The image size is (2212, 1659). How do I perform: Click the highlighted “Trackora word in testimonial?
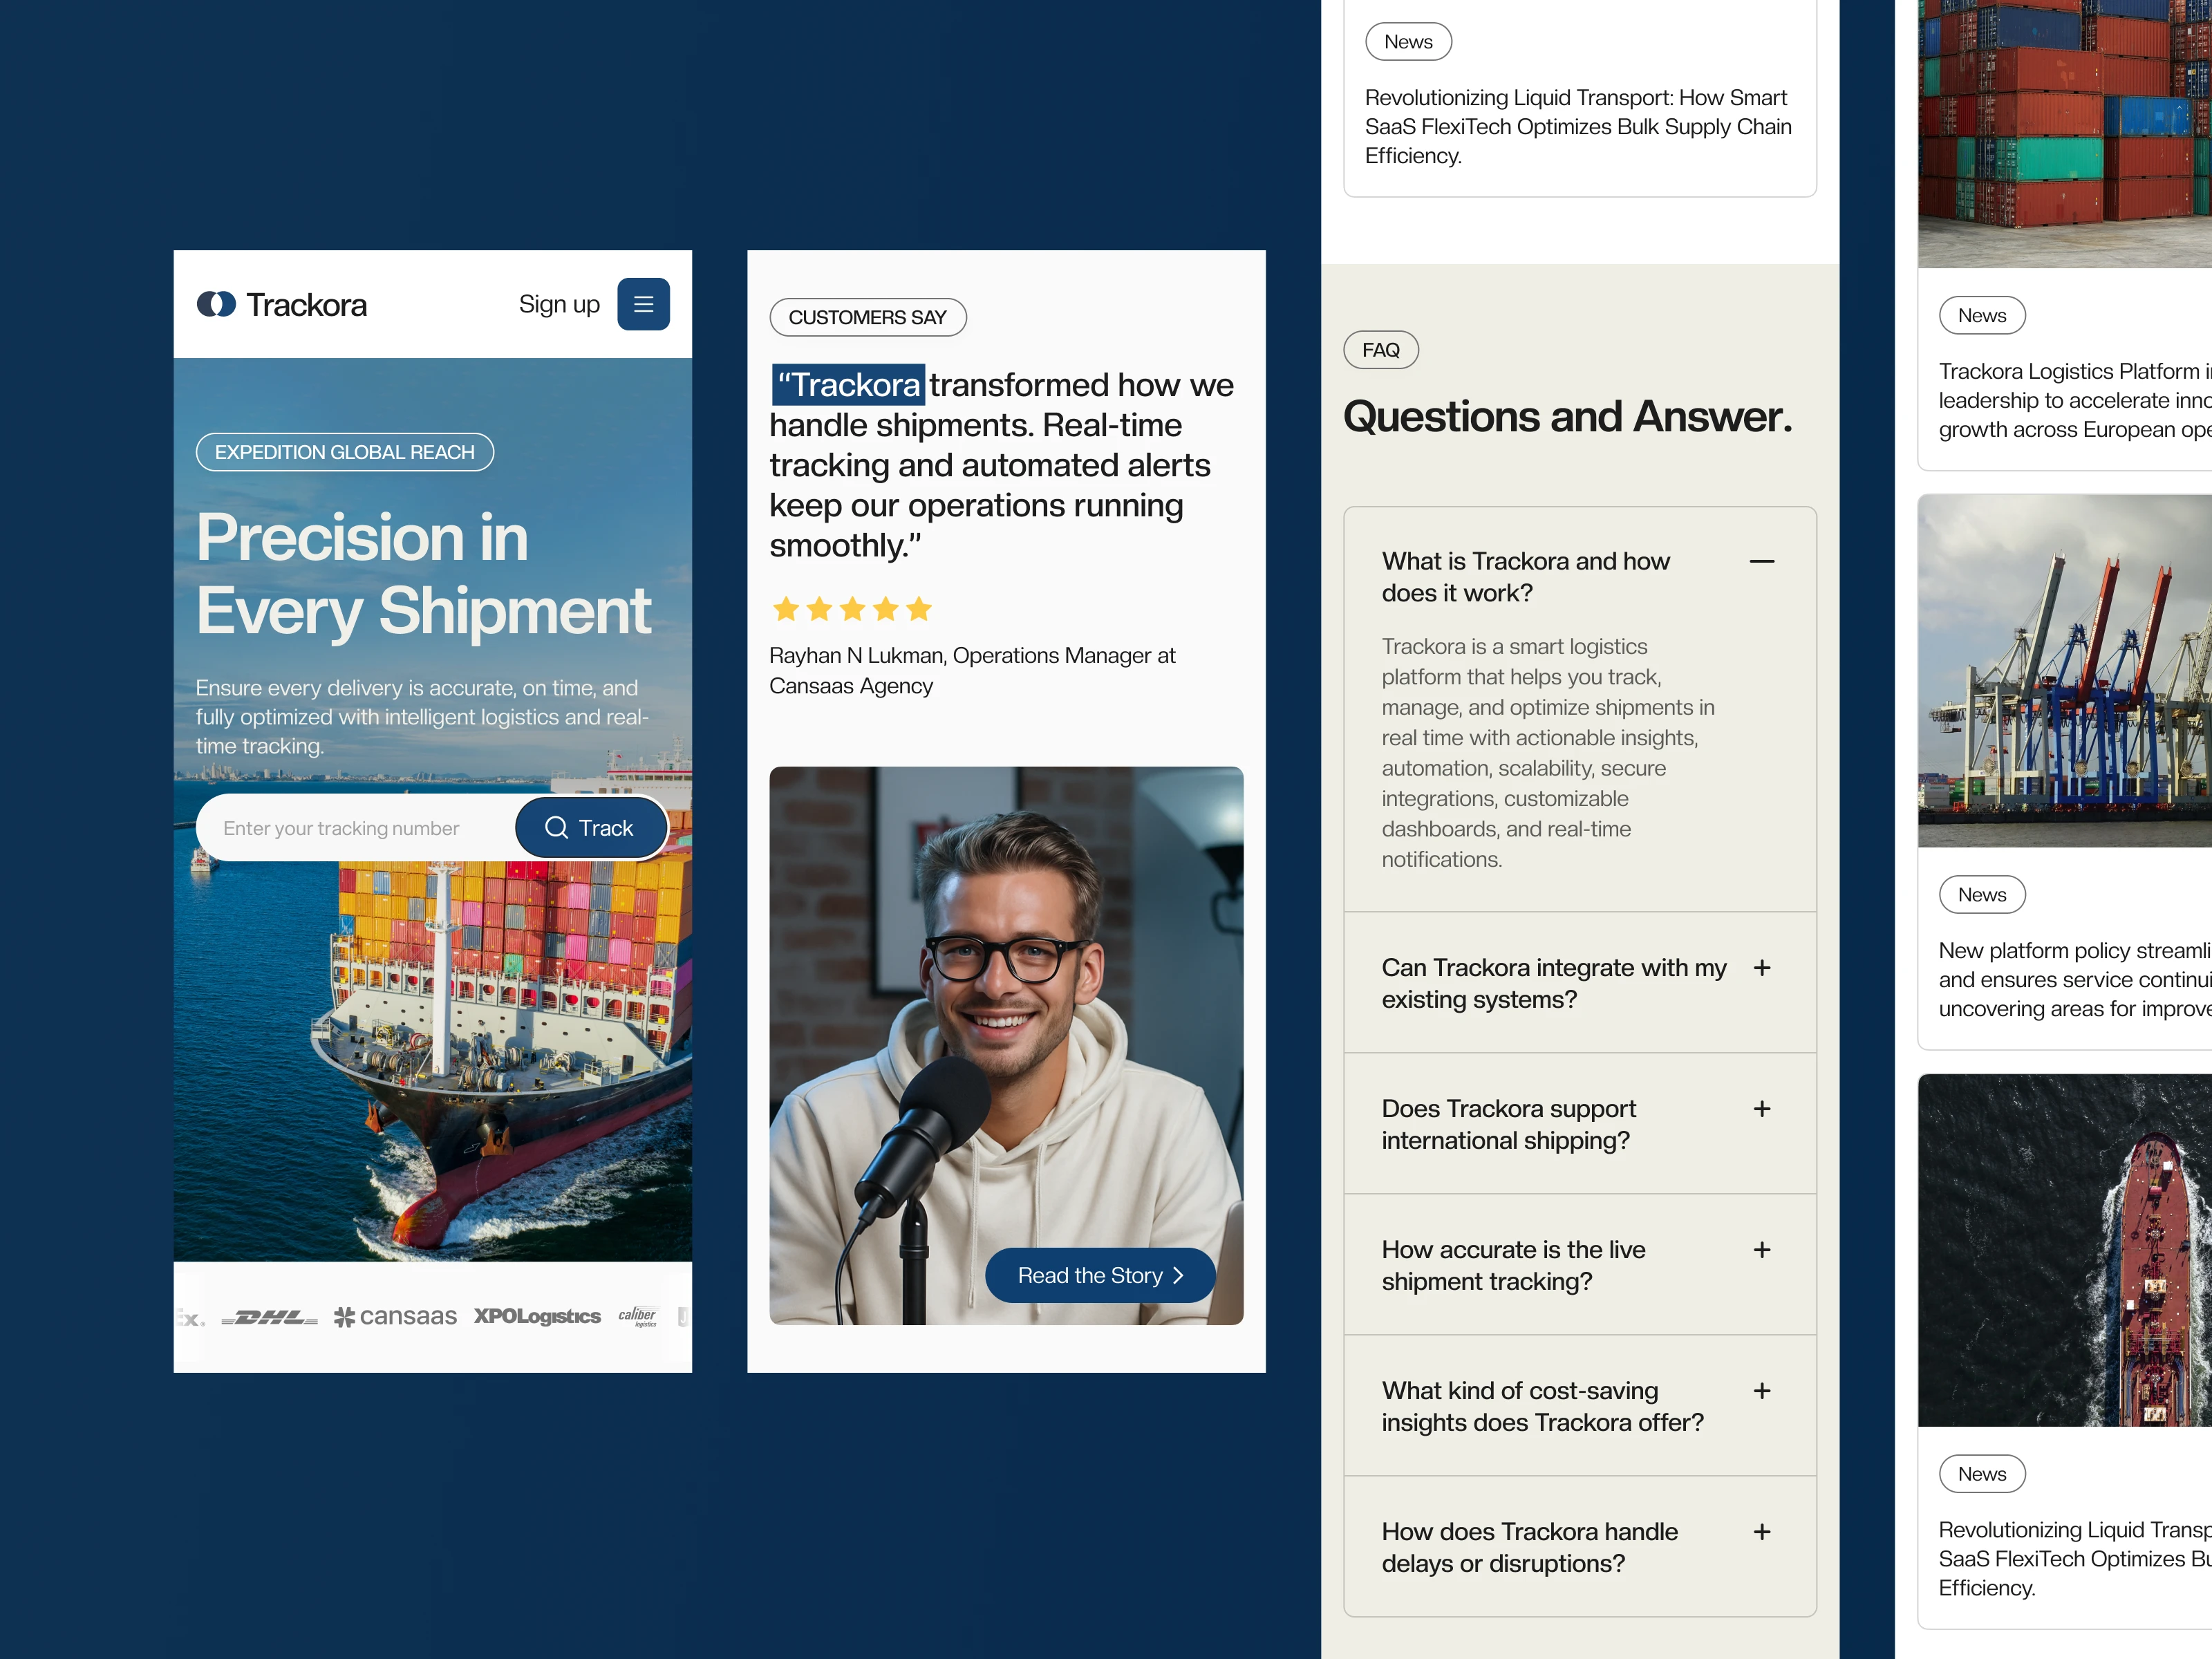coord(848,385)
